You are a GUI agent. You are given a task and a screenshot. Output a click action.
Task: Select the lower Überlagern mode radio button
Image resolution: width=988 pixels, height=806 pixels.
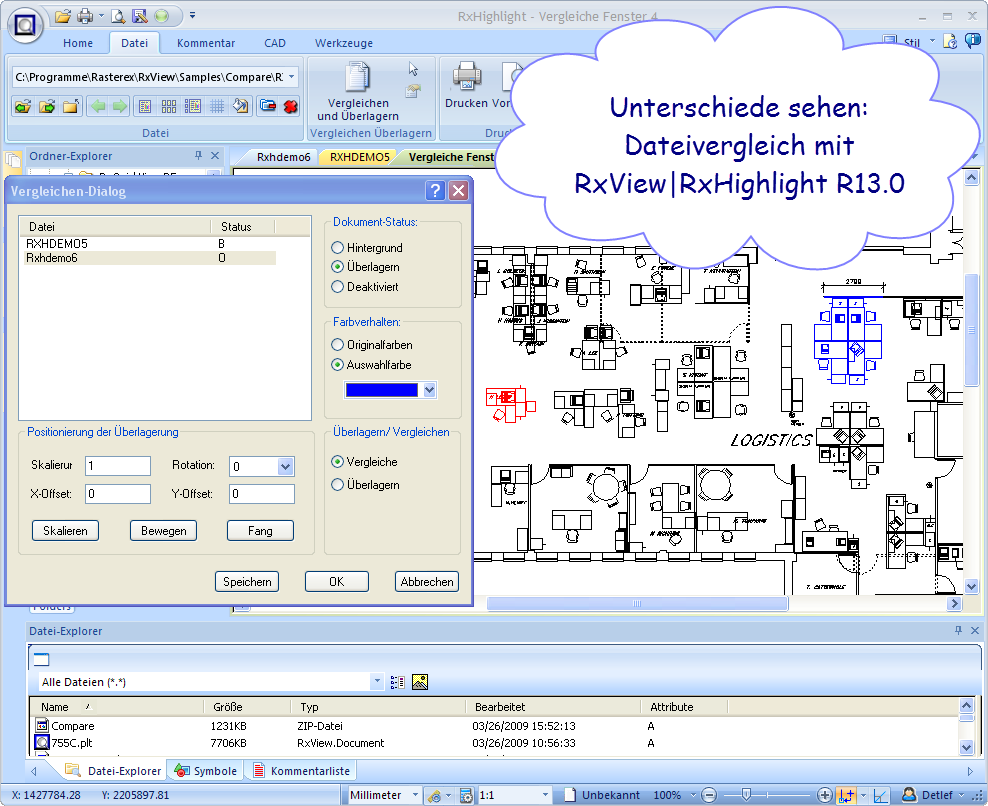pyautogui.click(x=338, y=485)
